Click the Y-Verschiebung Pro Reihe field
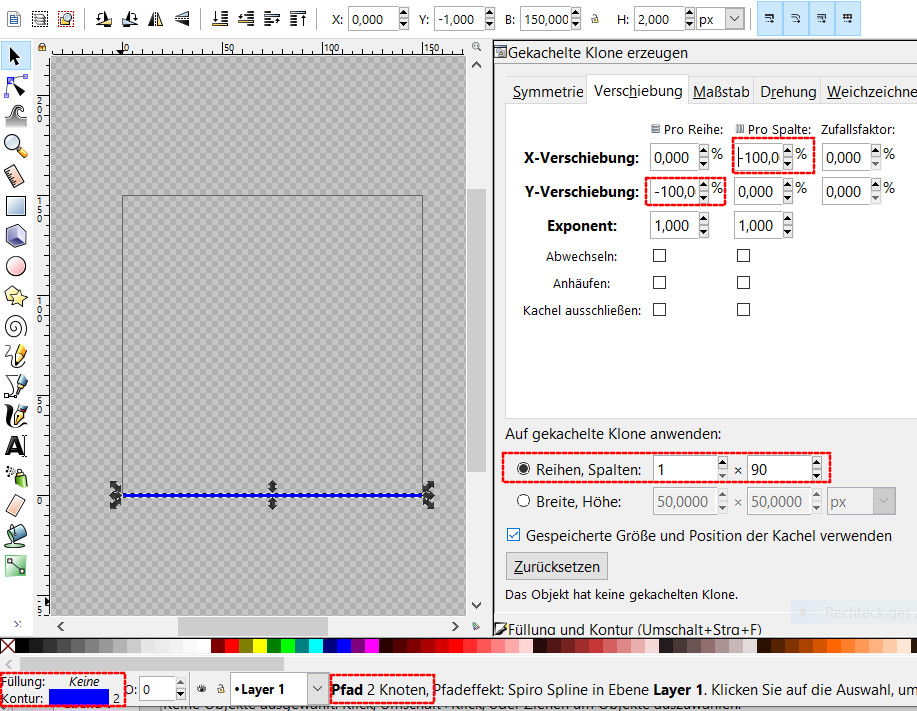917x711 pixels. pyautogui.click(x=674, y=191)
